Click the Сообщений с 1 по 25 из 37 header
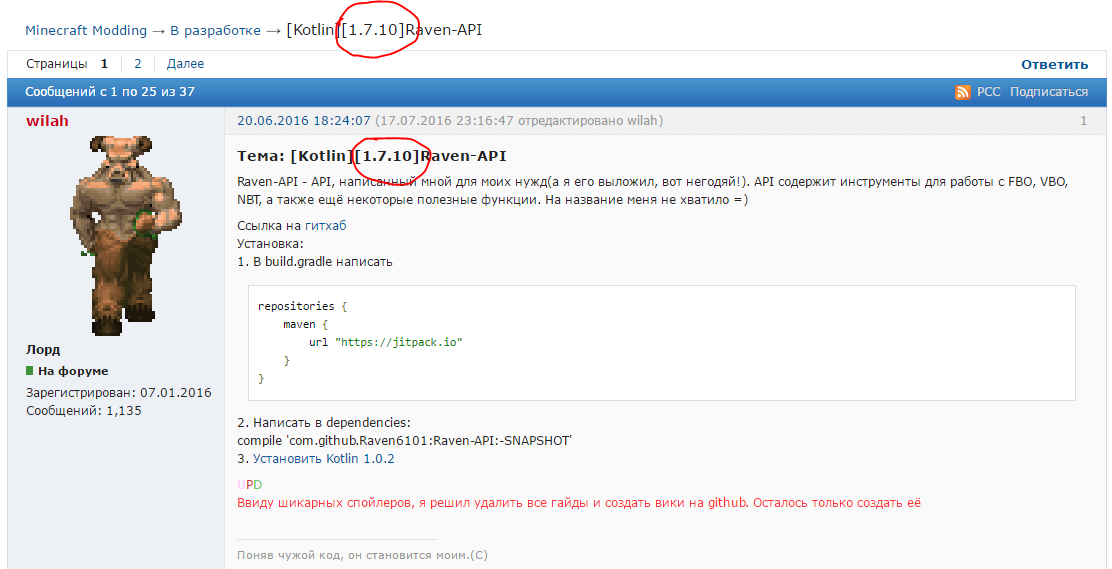Image resolution: width=1112 pixels, height=569 pixels. pos(110,92)
